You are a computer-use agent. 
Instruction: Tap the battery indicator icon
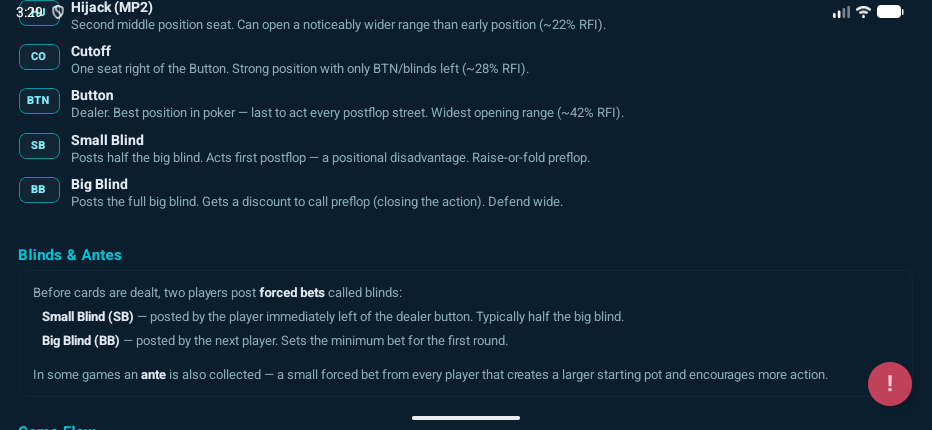[x=889, y=12]
